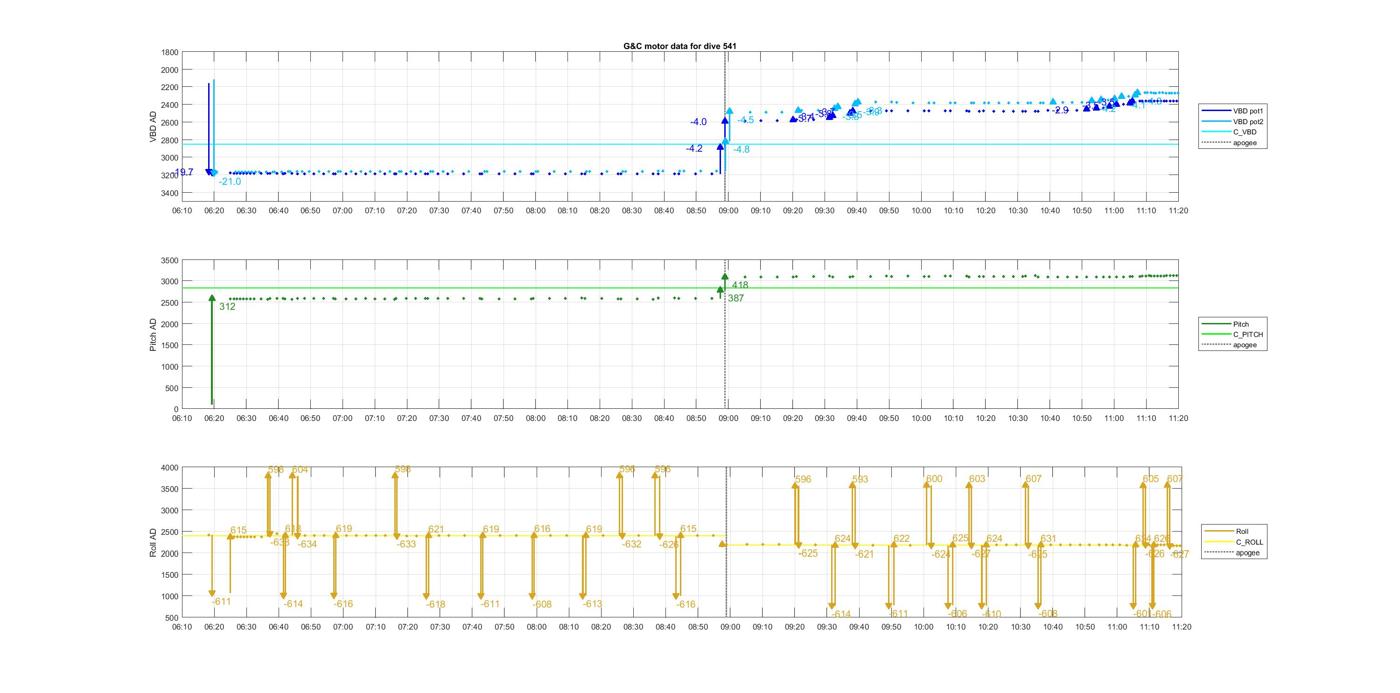Click the 06:10 tick under the Roll plot
Screen dimensions: 1400x693
(x=182, y=627)
